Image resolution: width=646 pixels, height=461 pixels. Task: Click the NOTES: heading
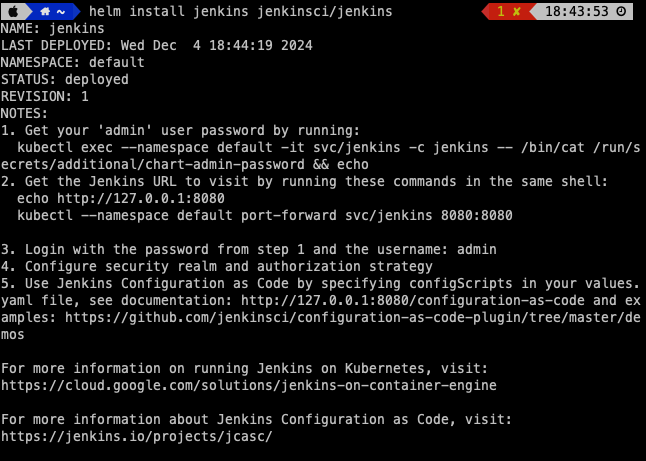[x=24, y=114]
